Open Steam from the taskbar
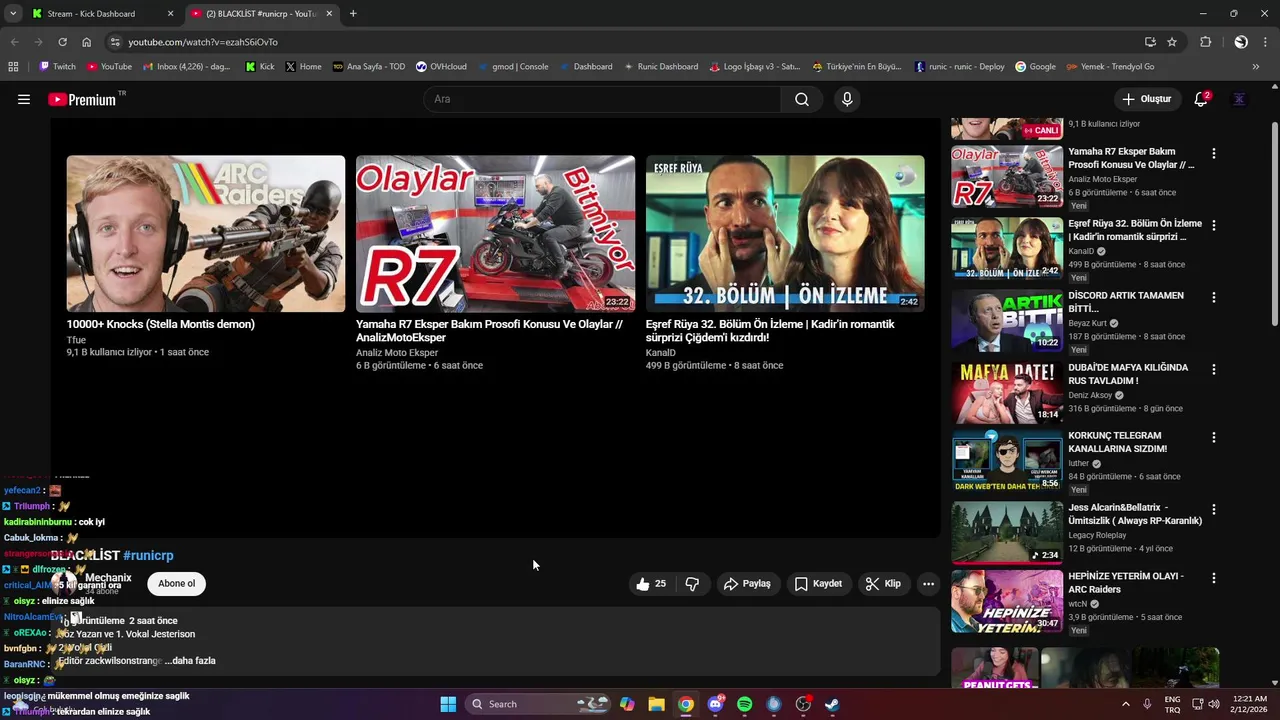This screenshot has height=720, width=1280. (832, 704)
